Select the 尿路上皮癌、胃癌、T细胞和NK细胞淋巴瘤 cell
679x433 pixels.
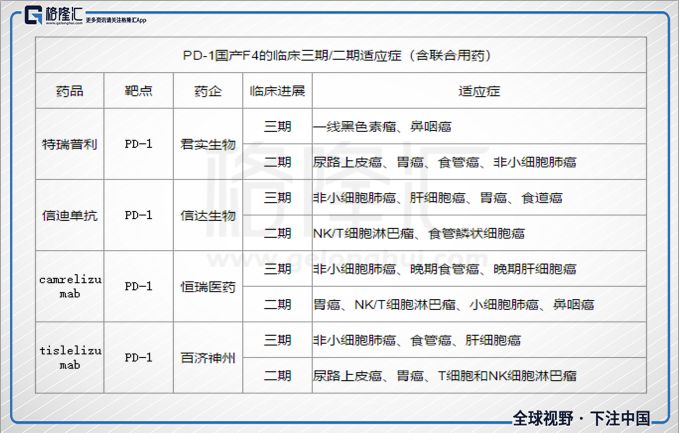click(x=479, y=375)
